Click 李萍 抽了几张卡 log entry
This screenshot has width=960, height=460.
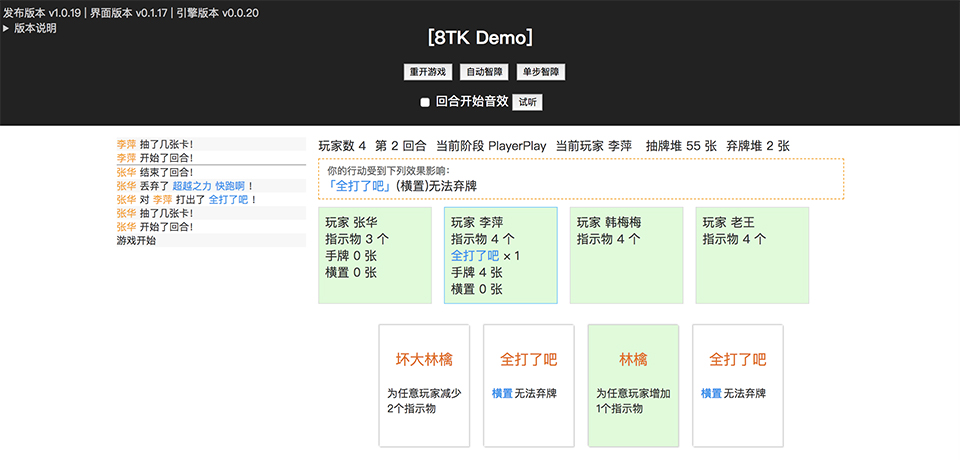[x=211, y=145]
